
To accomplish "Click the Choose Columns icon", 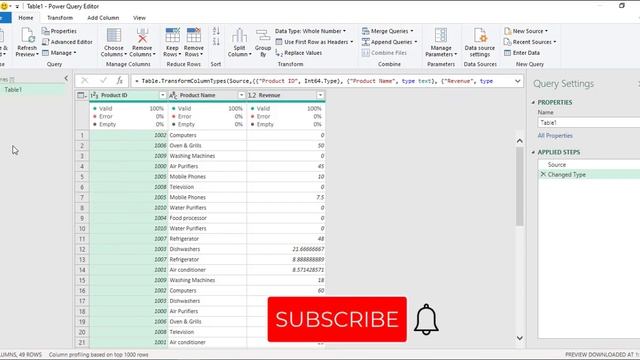I will [x=113, y=36].
